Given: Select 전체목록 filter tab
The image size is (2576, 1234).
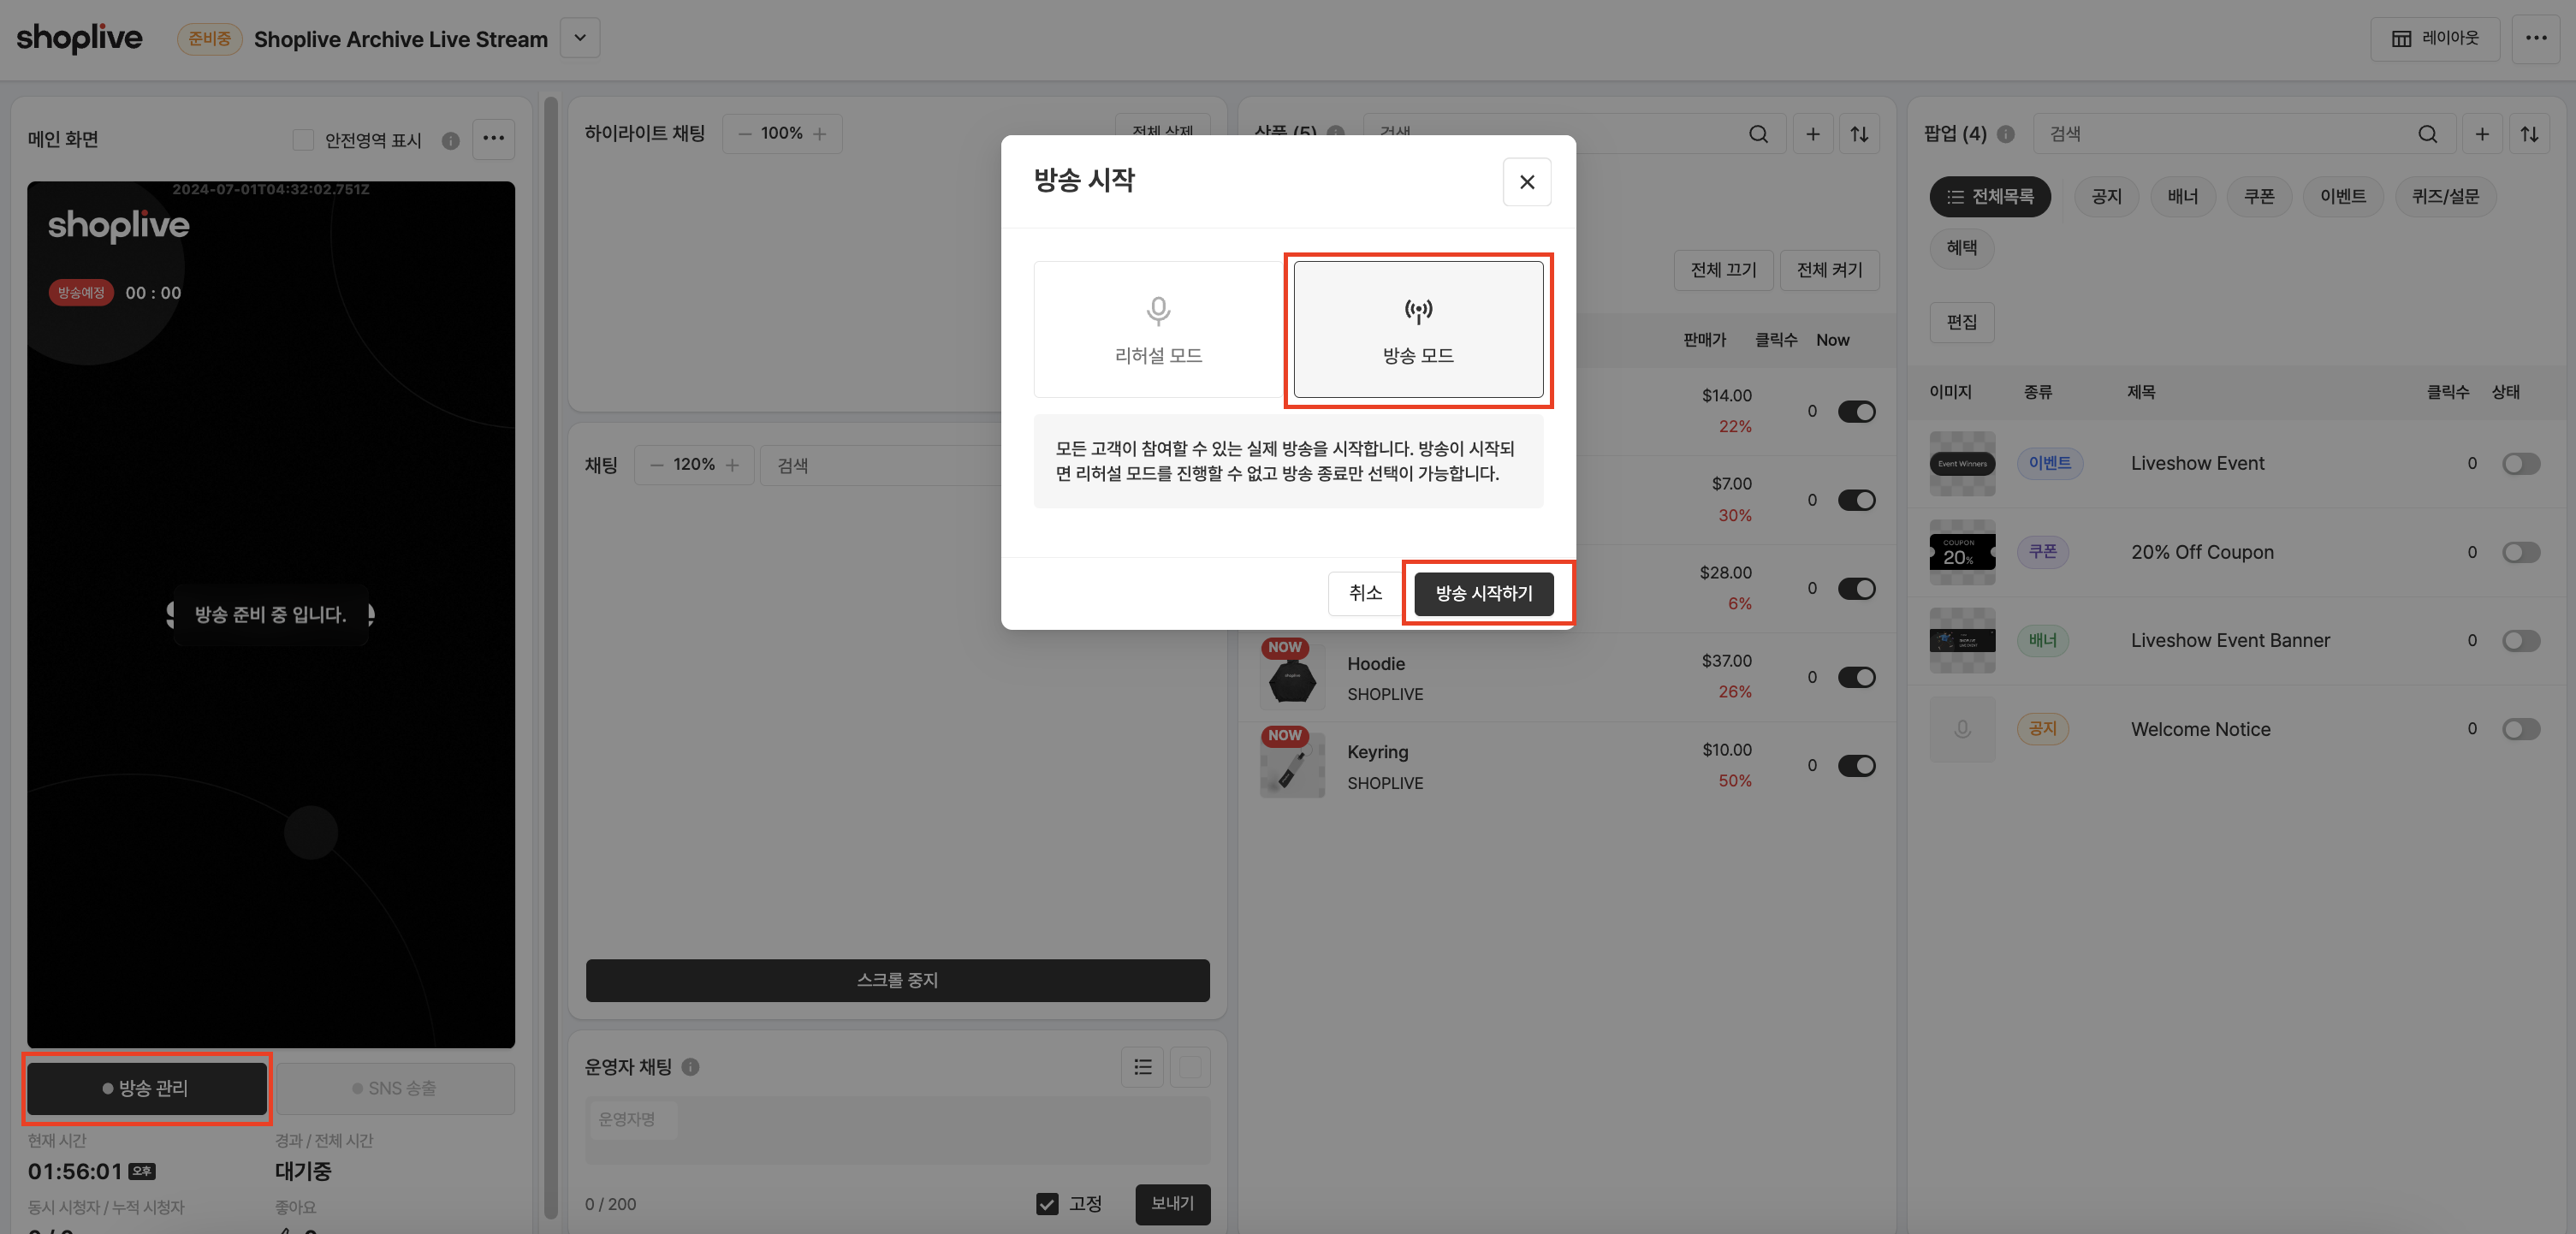Looking at the screenshot, I should (x=1990, y=197).
